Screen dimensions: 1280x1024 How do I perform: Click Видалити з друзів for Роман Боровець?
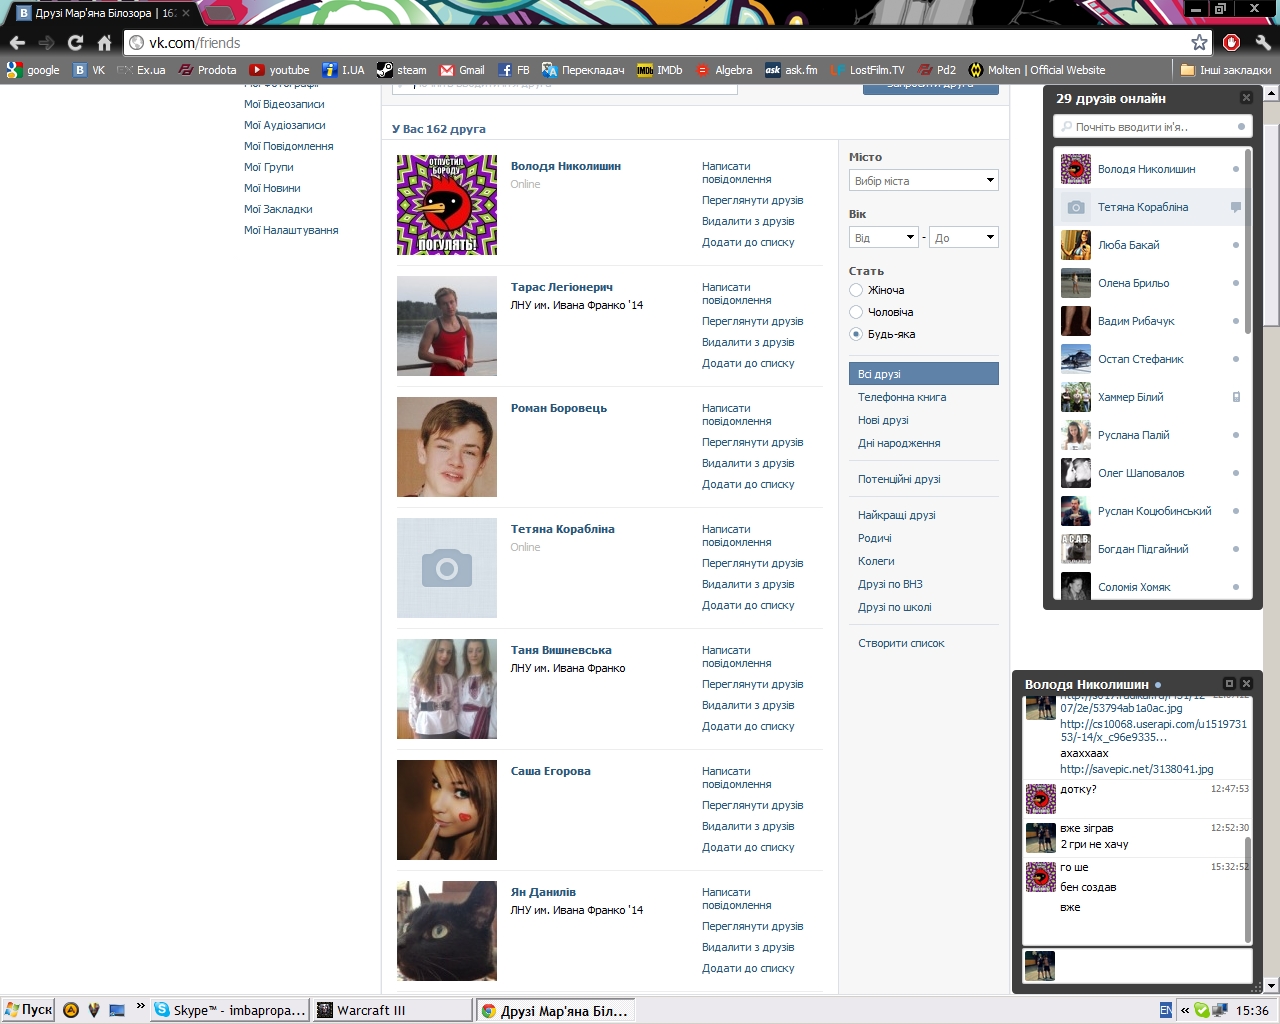(748, 463)
